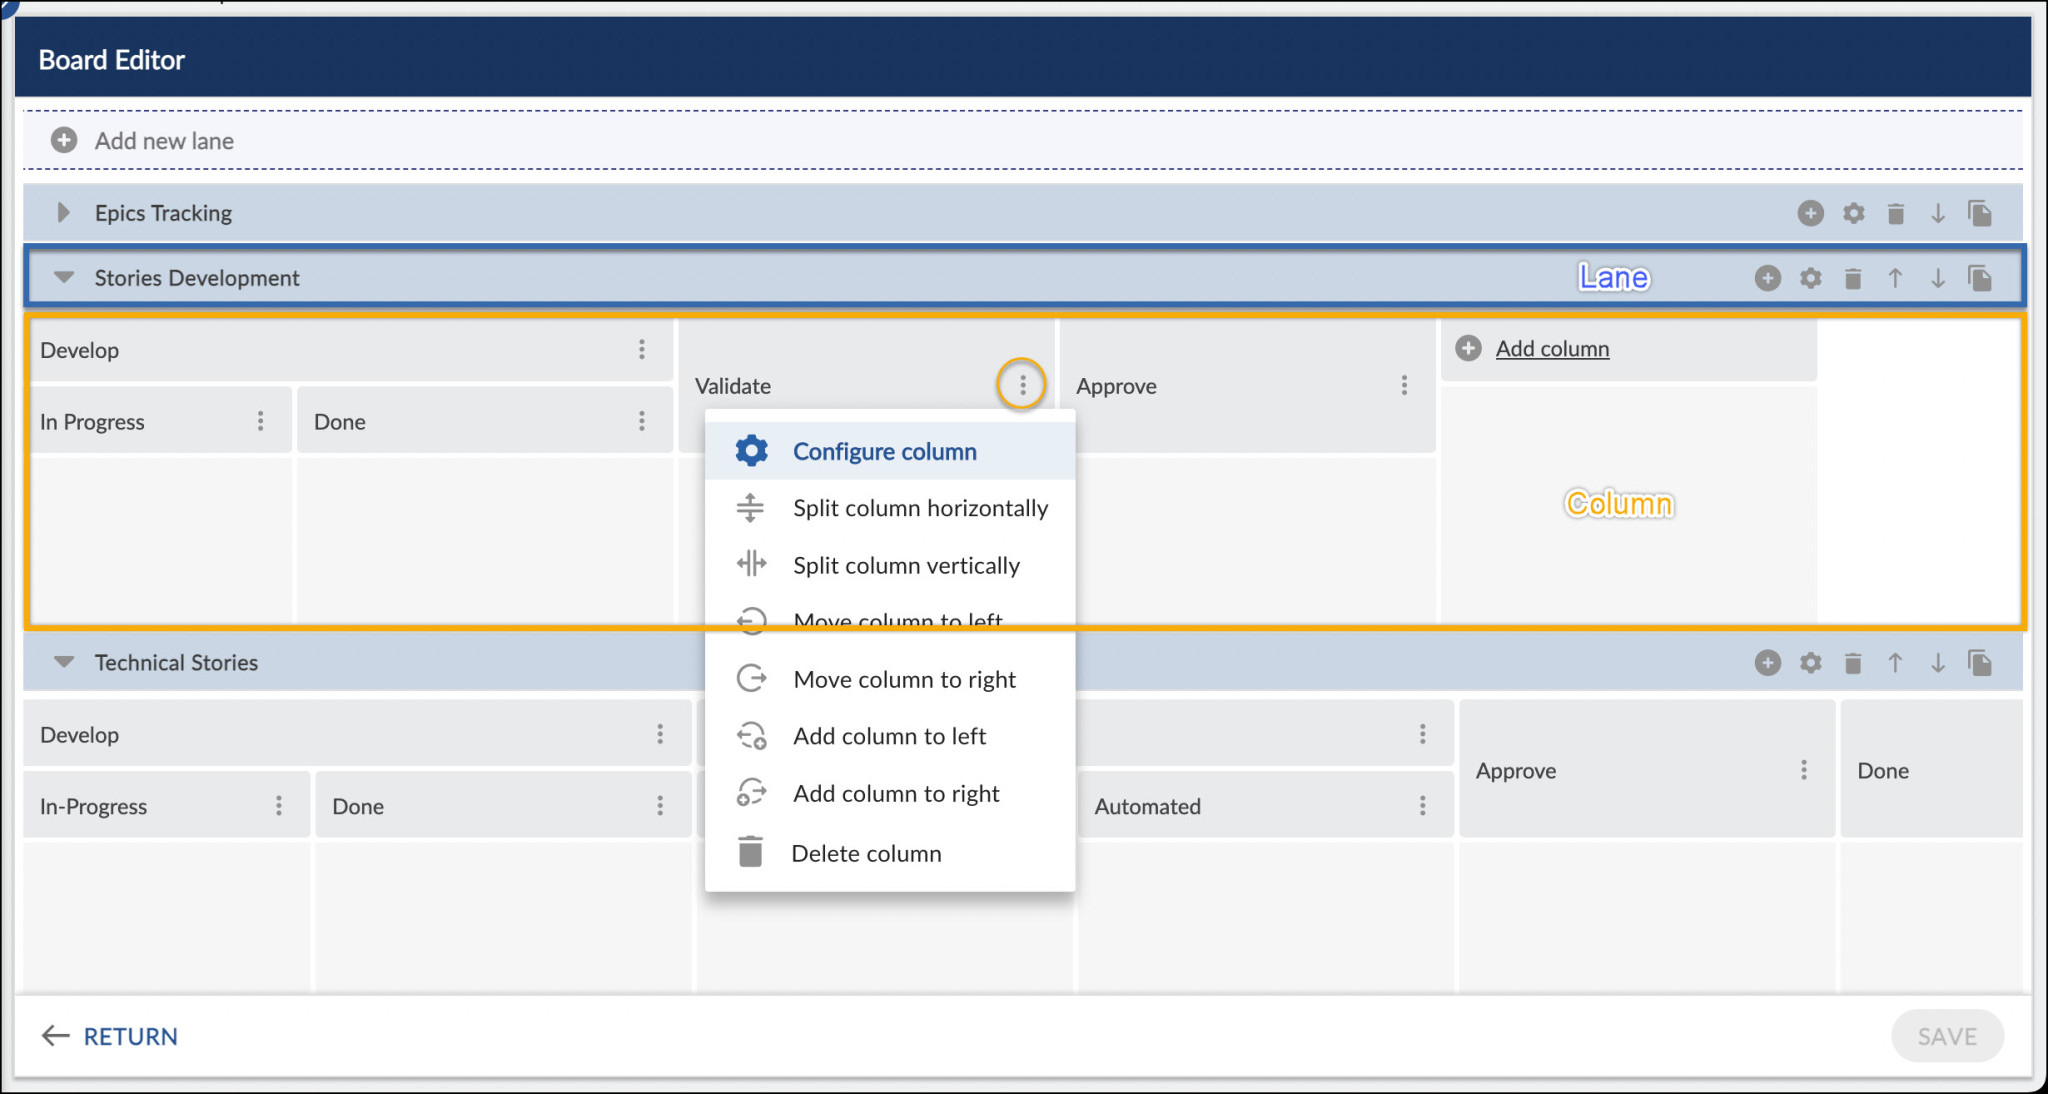The width and height of the screenshot is (2048, 1094).
Task: Duplicate the Stories Development lane with copy icon
Action: 1980,278
